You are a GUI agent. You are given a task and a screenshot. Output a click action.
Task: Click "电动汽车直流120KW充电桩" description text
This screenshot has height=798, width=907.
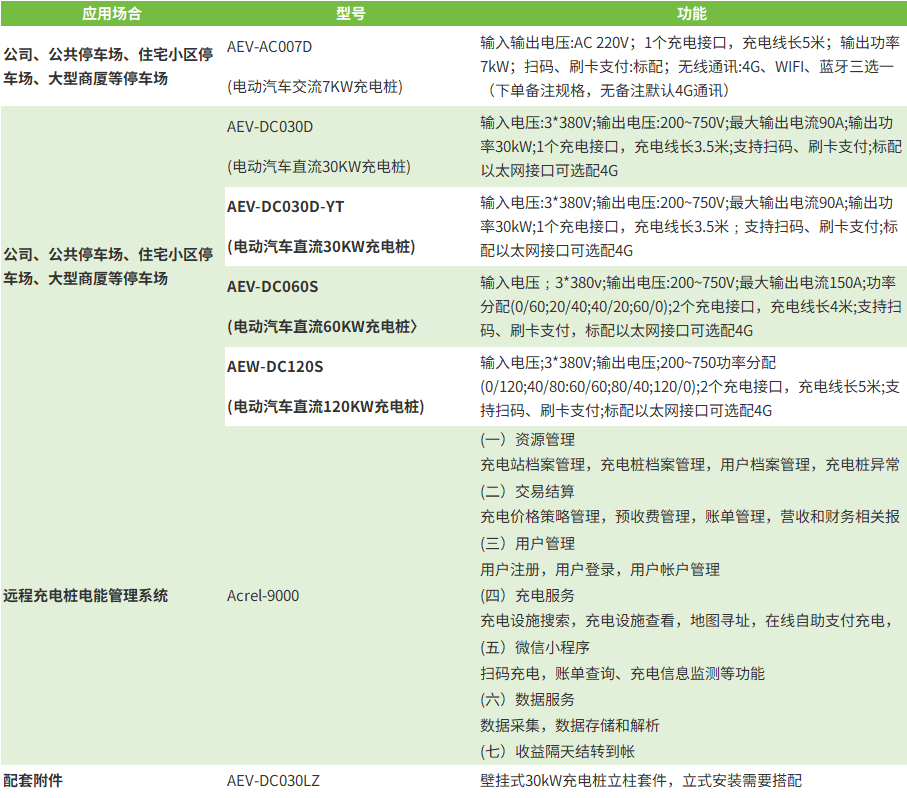(324, 406)
